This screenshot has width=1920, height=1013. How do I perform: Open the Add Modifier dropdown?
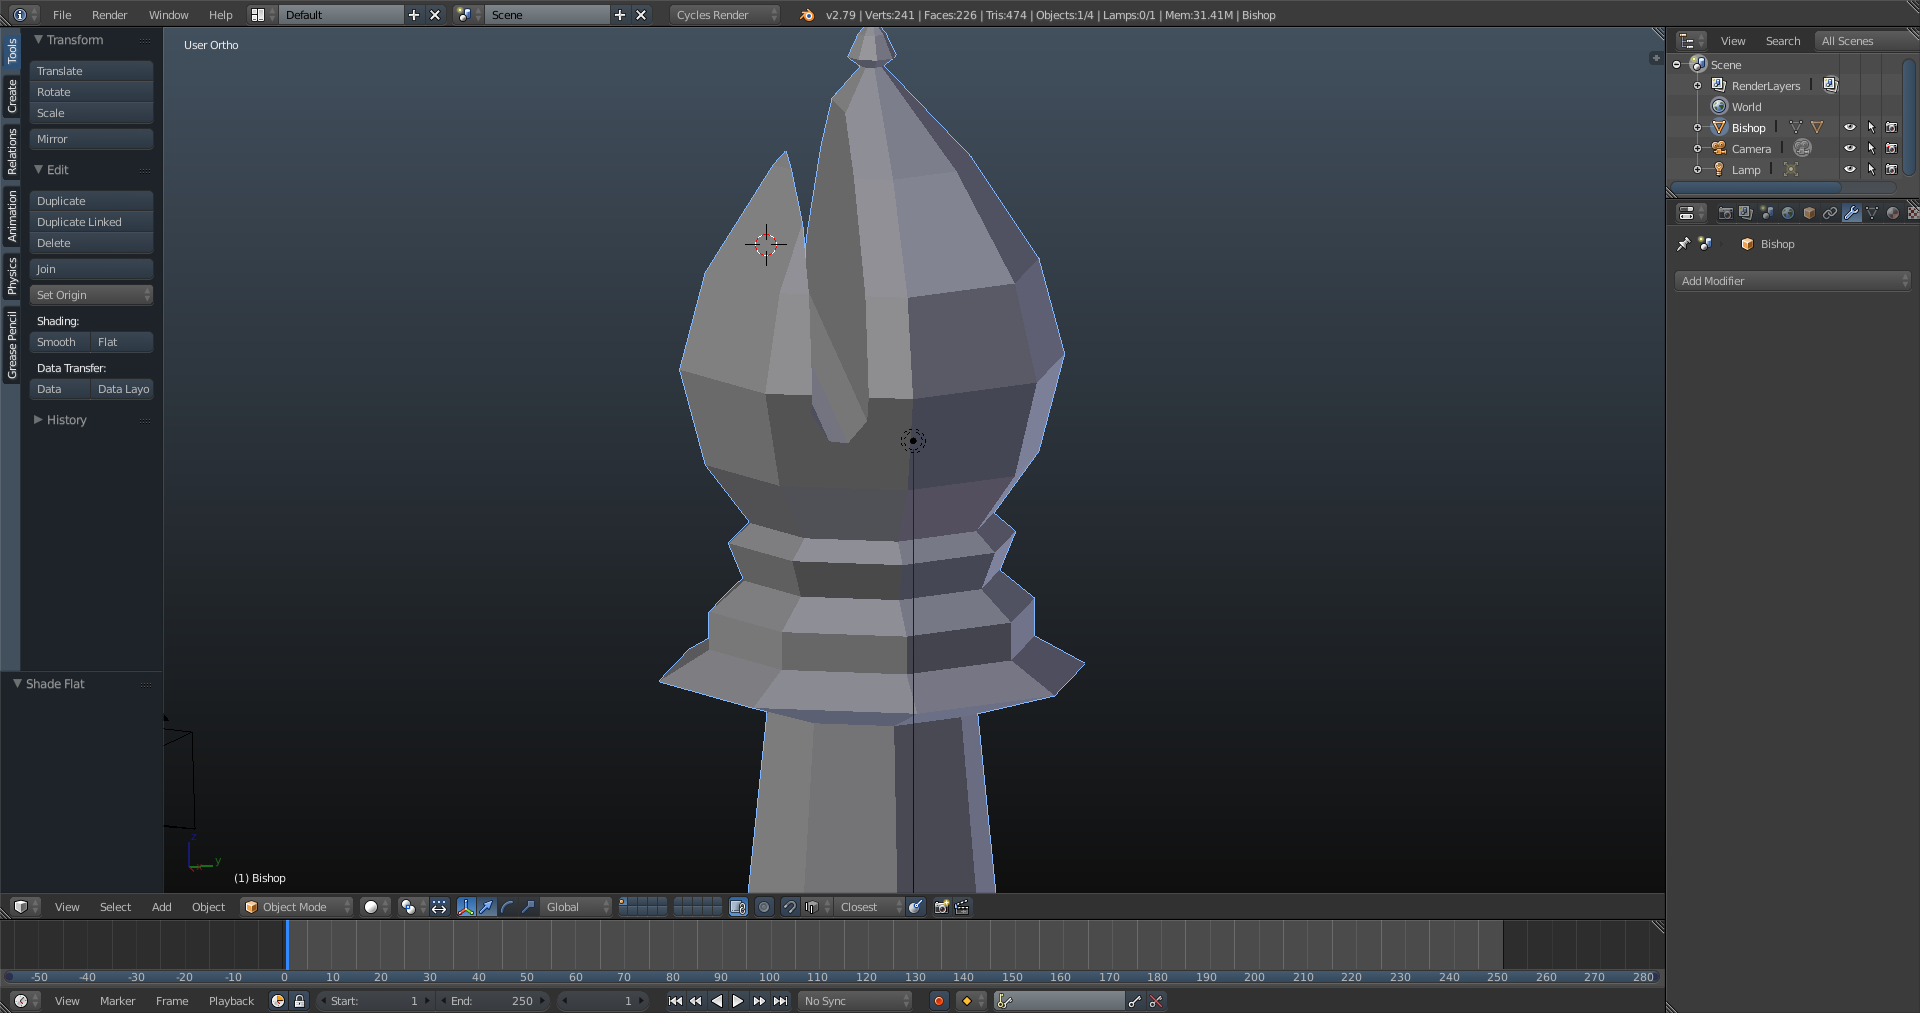pos(1792,281)
